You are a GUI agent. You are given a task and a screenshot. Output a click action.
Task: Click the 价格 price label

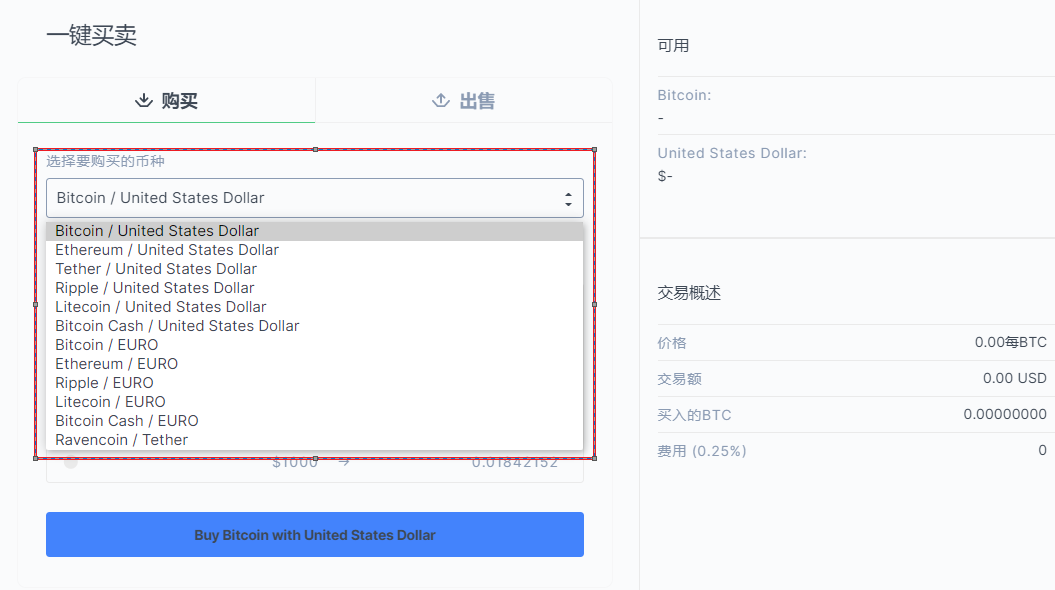tap(671, 343)
